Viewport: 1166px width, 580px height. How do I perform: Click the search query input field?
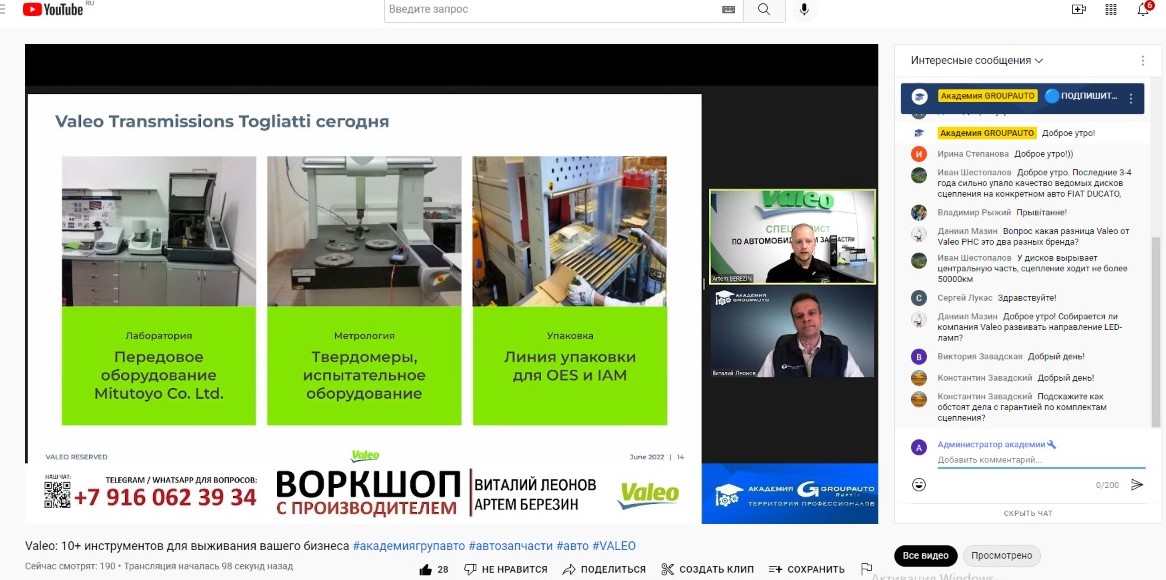(x=551, y=10)
